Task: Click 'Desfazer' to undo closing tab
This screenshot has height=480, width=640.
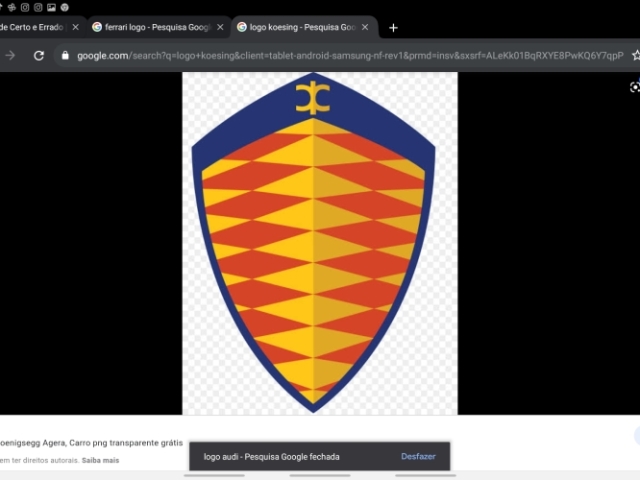Action: [418, 456]
